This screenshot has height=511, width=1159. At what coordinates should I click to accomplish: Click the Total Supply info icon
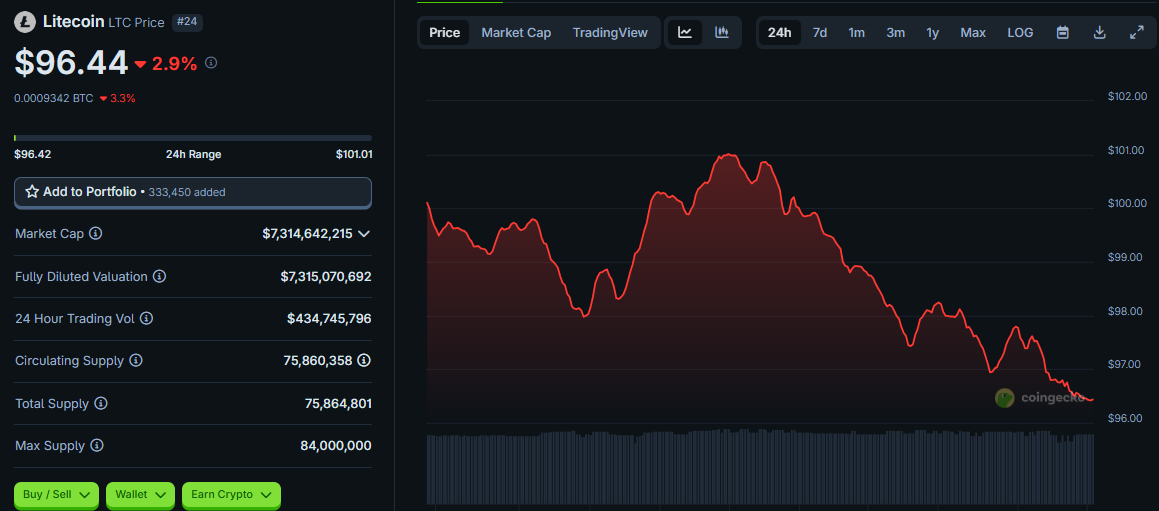click(x=101, y=404)
